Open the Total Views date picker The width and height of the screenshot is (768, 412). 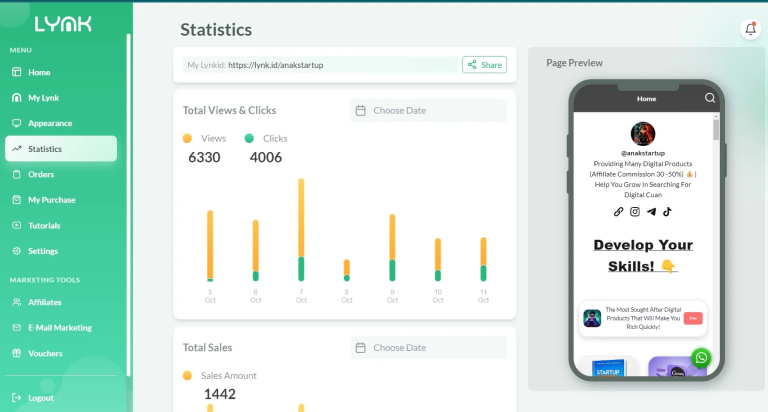[x=428, y=110]
